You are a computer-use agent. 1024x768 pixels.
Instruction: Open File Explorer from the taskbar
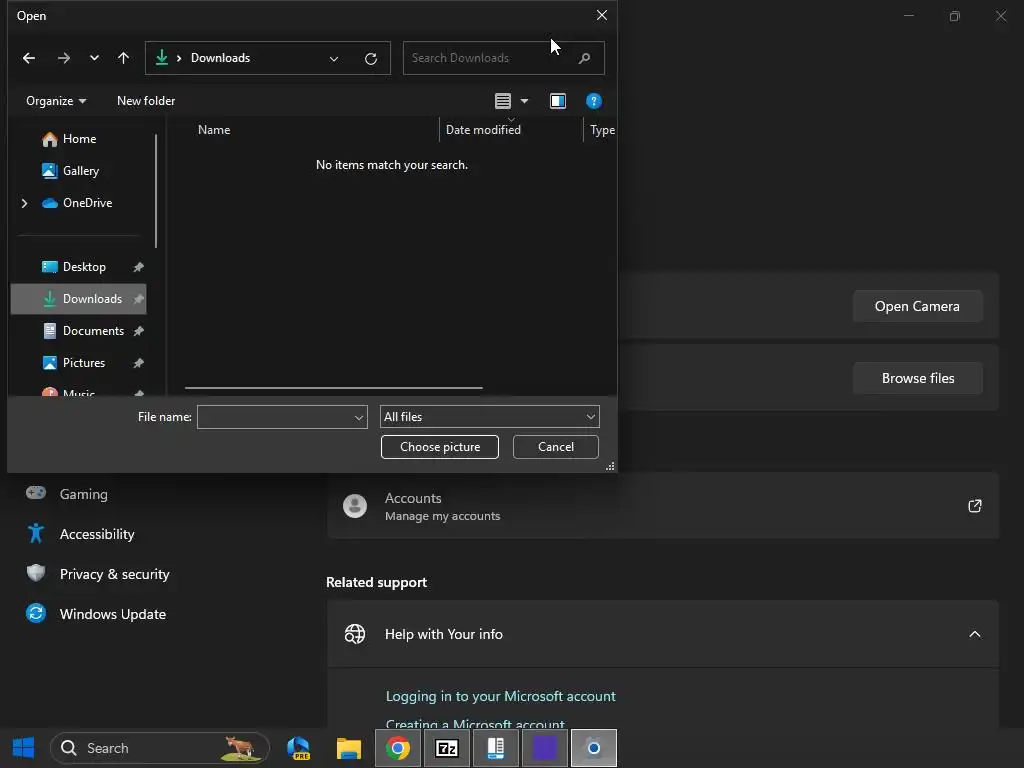(x=349, y=748)
